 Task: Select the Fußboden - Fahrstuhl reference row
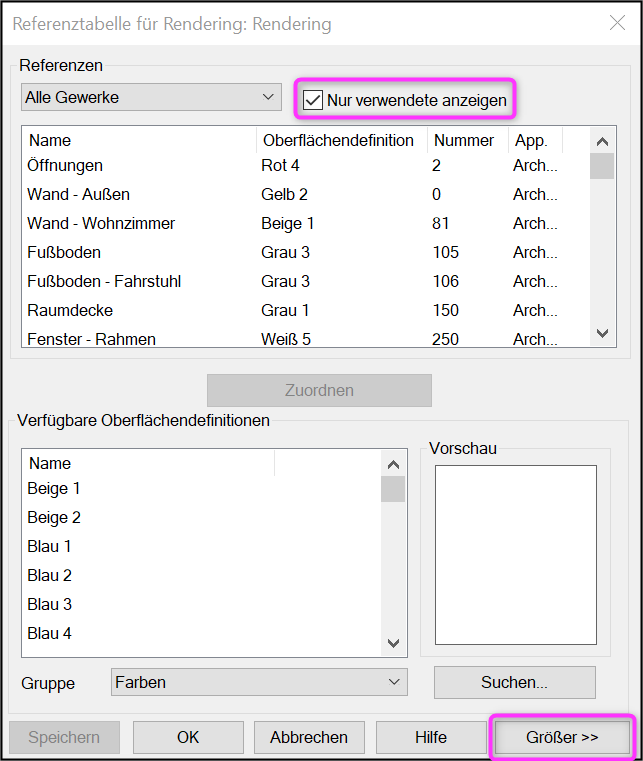pyautogui.click(x=306, y=281)
